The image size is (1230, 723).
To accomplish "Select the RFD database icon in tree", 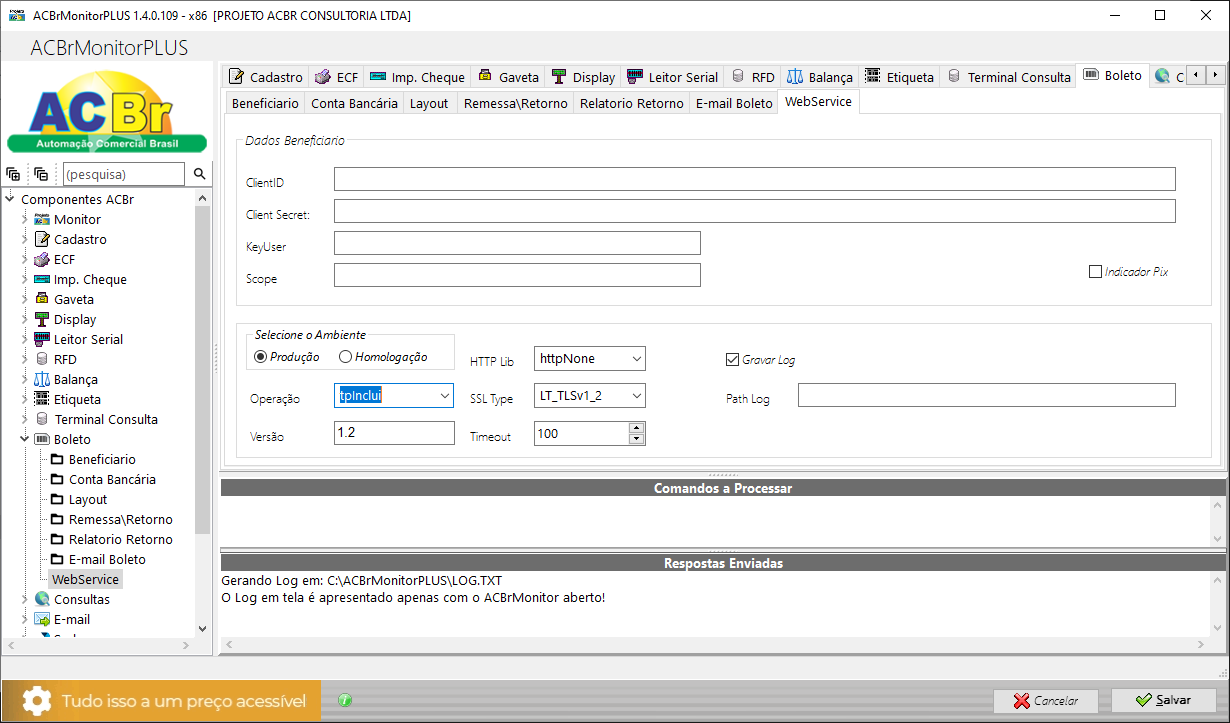I will 42,359.
